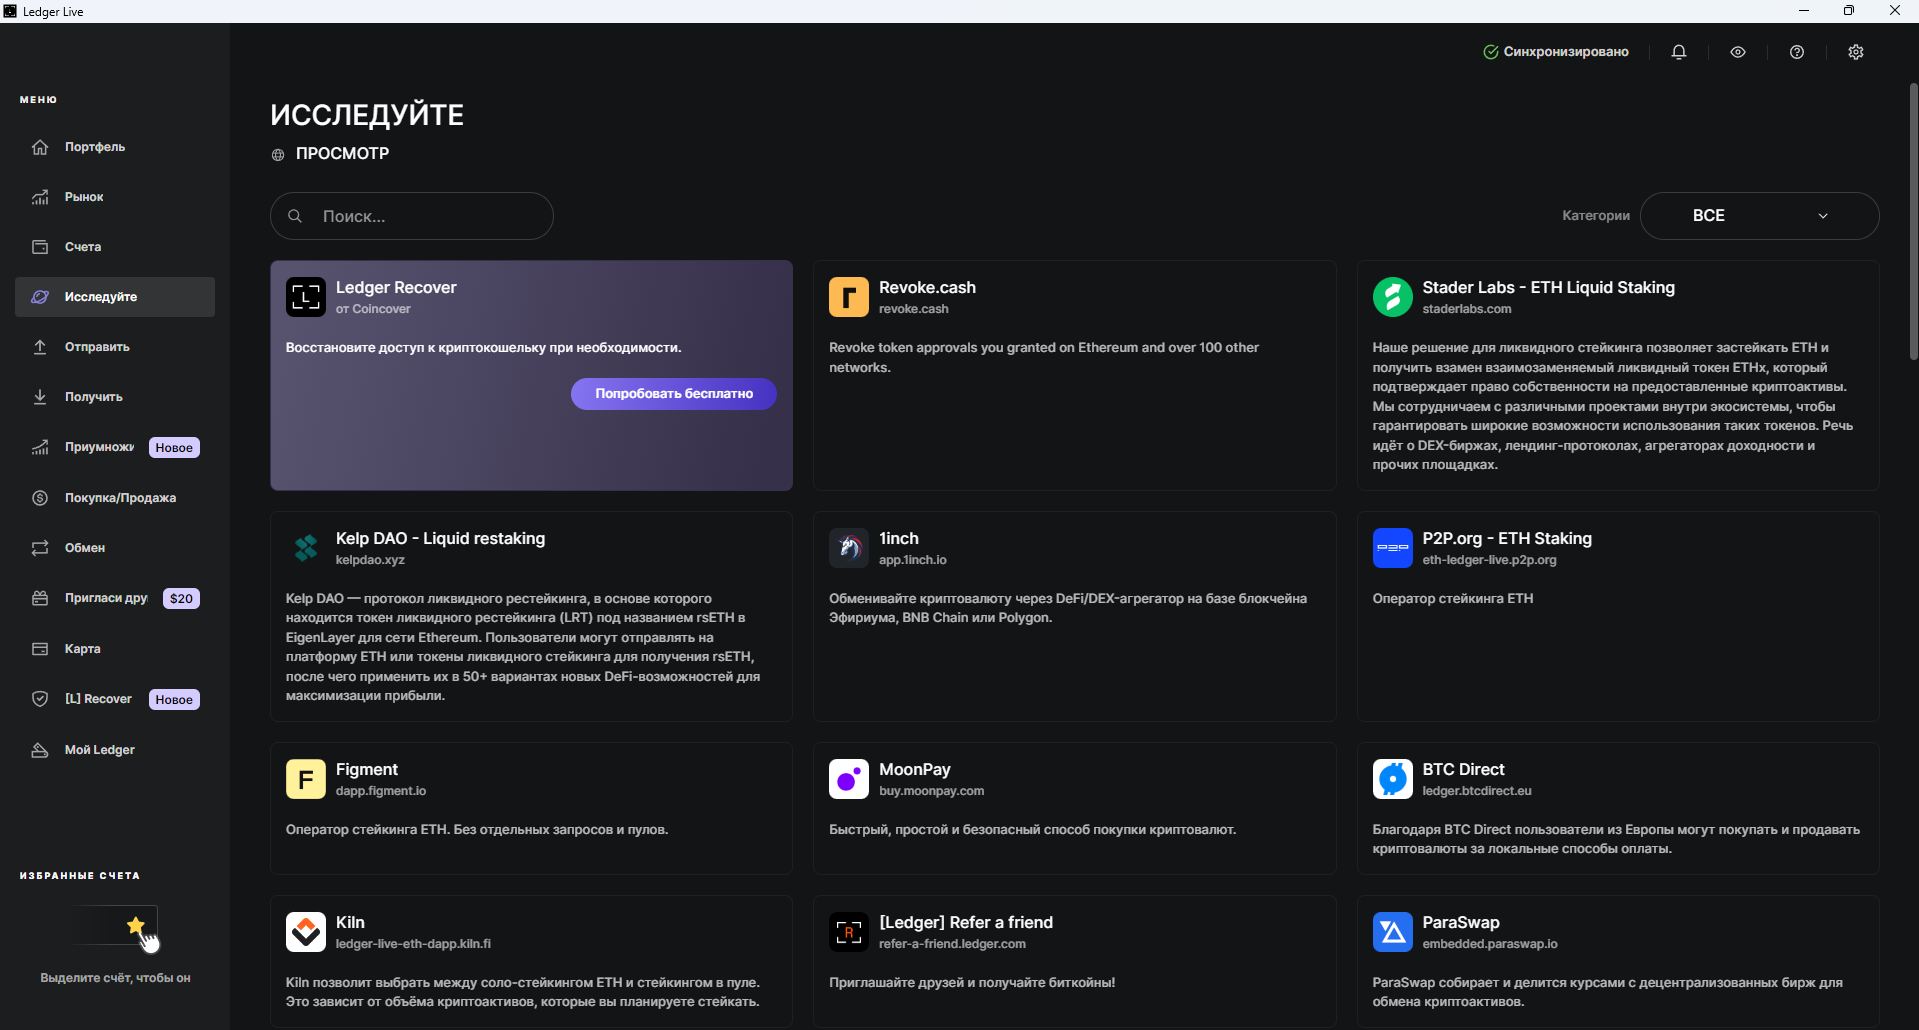This screenshot has width=1919, height=1030.
Task: Click the Ledger Recover card logo
Action: 306,297
